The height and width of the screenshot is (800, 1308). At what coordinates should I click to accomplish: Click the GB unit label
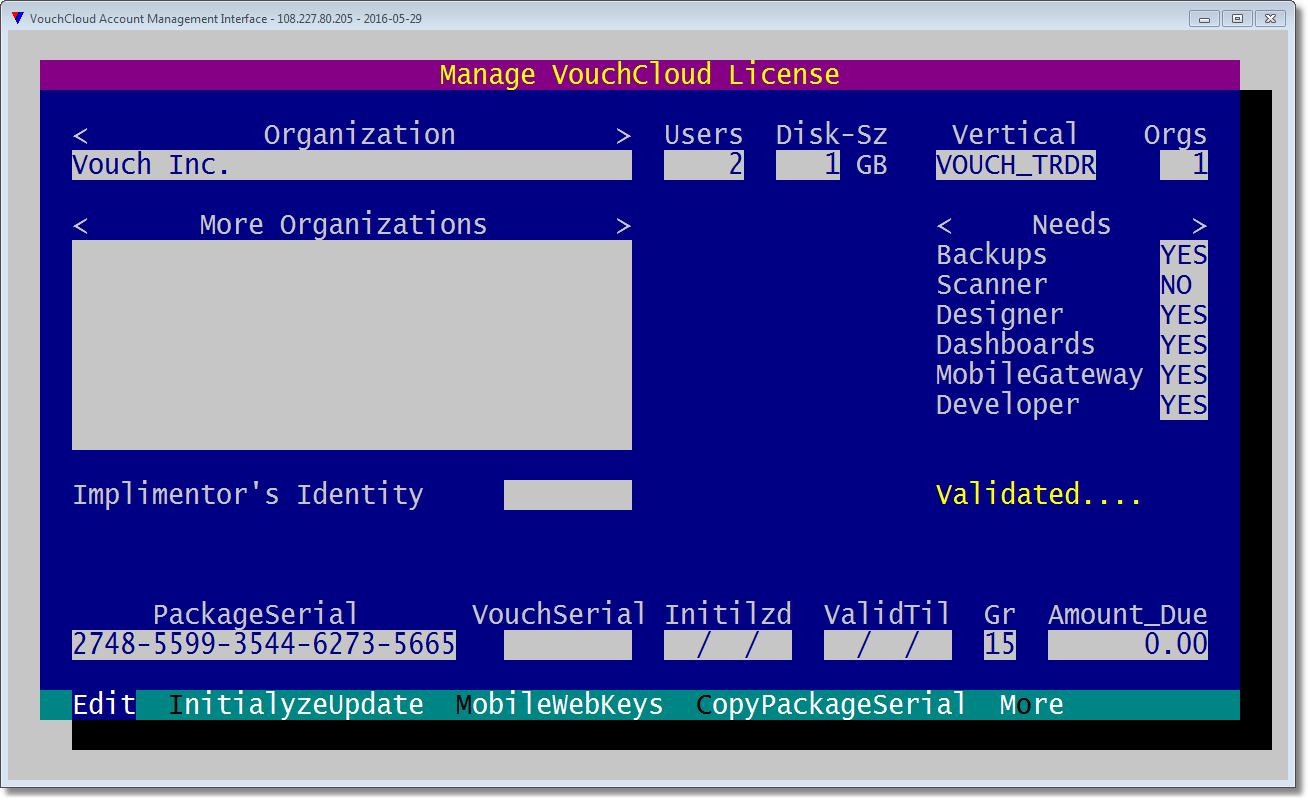click(x=872, y=165)
